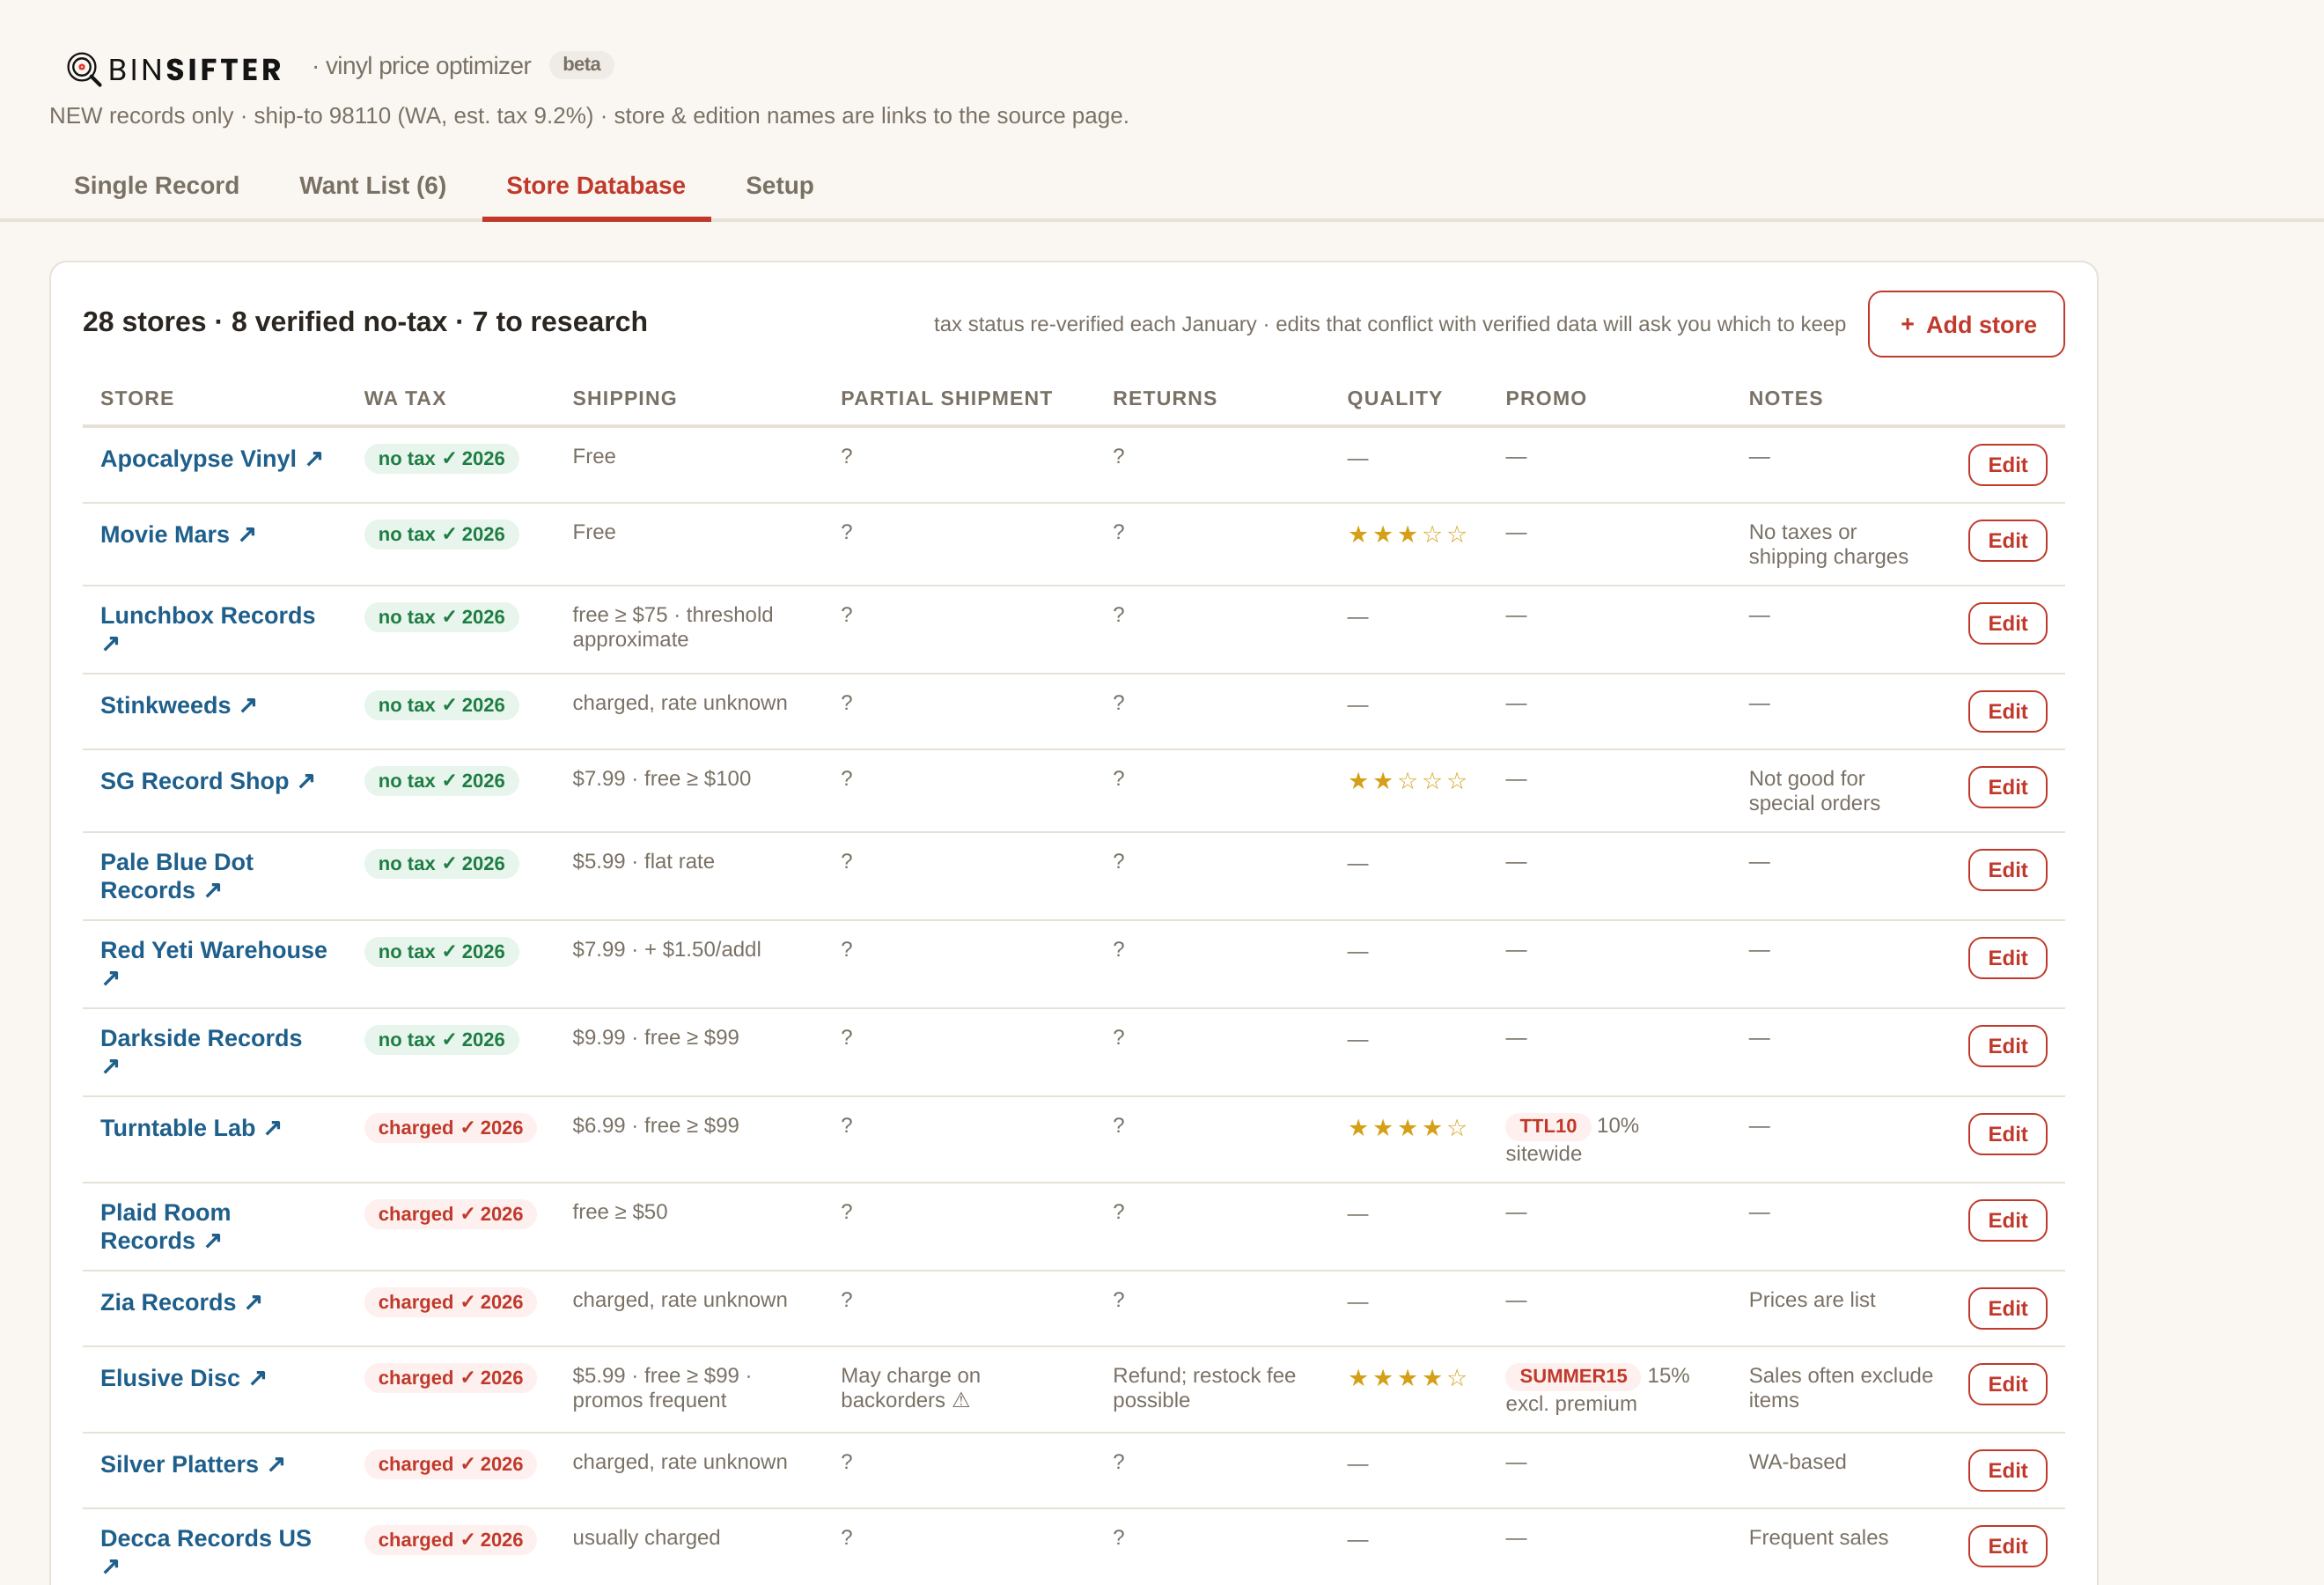2324x1585 pixels.
Task: Click the STORE column header
Action: (137, 398)
